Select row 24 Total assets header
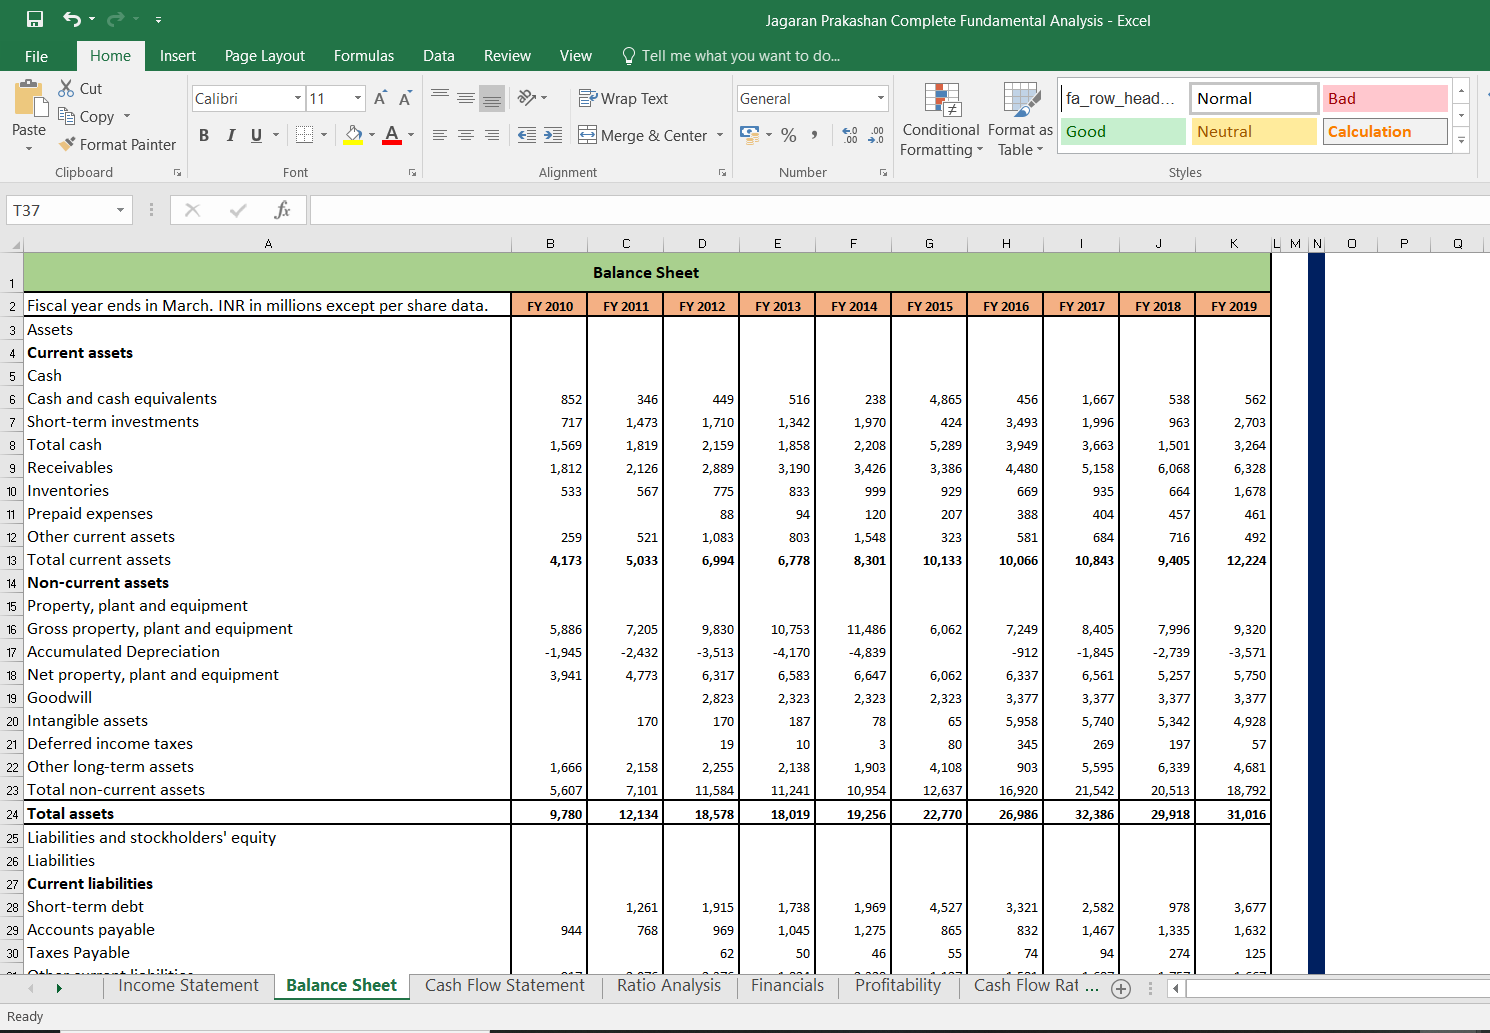 click(x=12, y=814)
